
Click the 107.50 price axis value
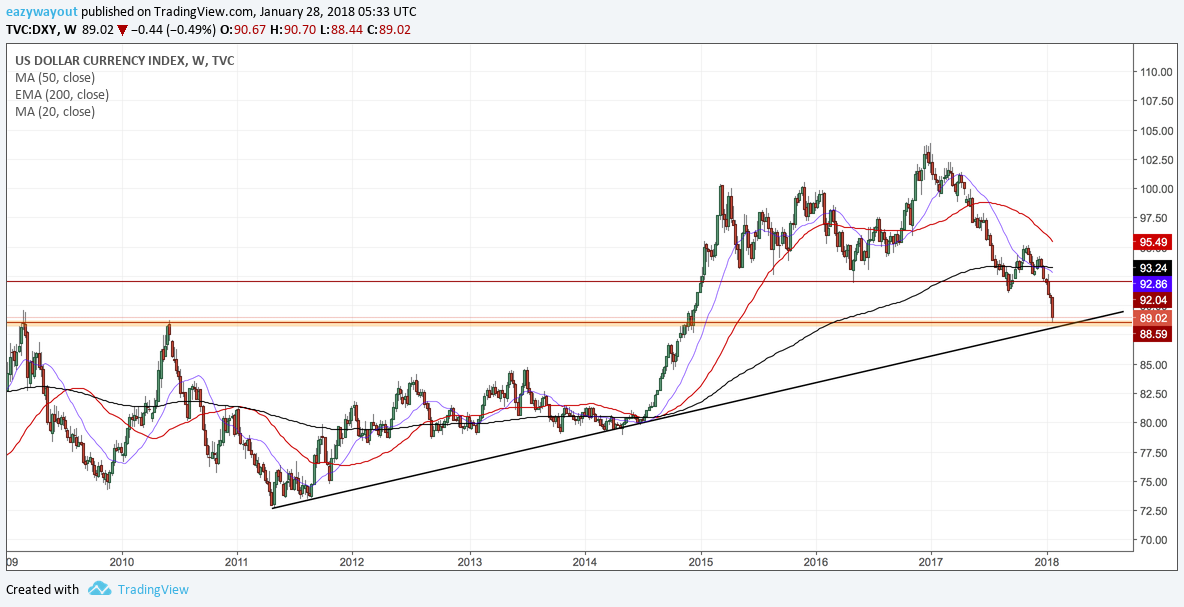(1156, 101)
